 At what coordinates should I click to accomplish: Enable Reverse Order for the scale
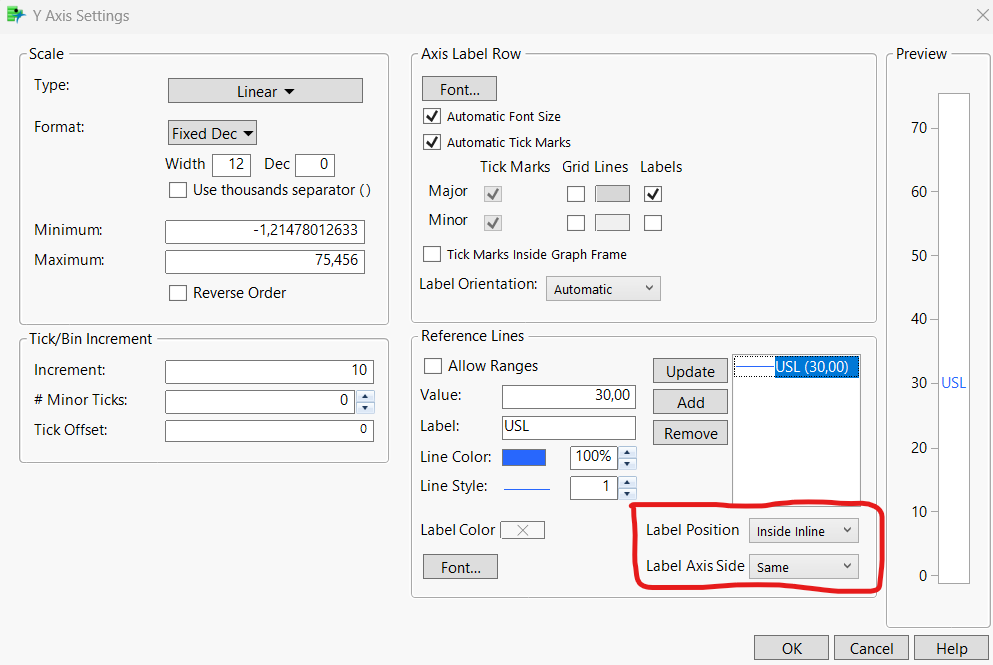[179, 293]
